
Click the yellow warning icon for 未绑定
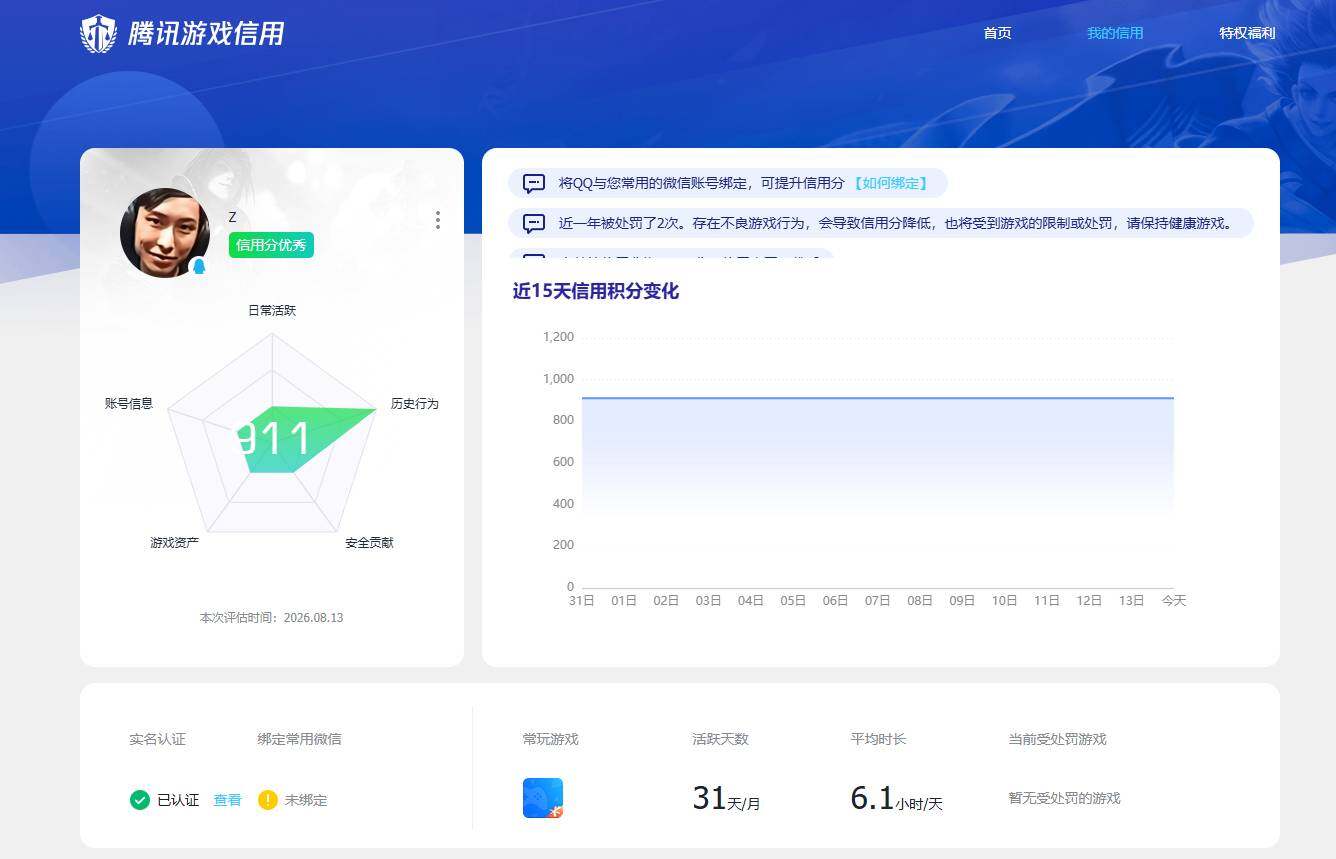pyautogui.click(x=267, y=800)
